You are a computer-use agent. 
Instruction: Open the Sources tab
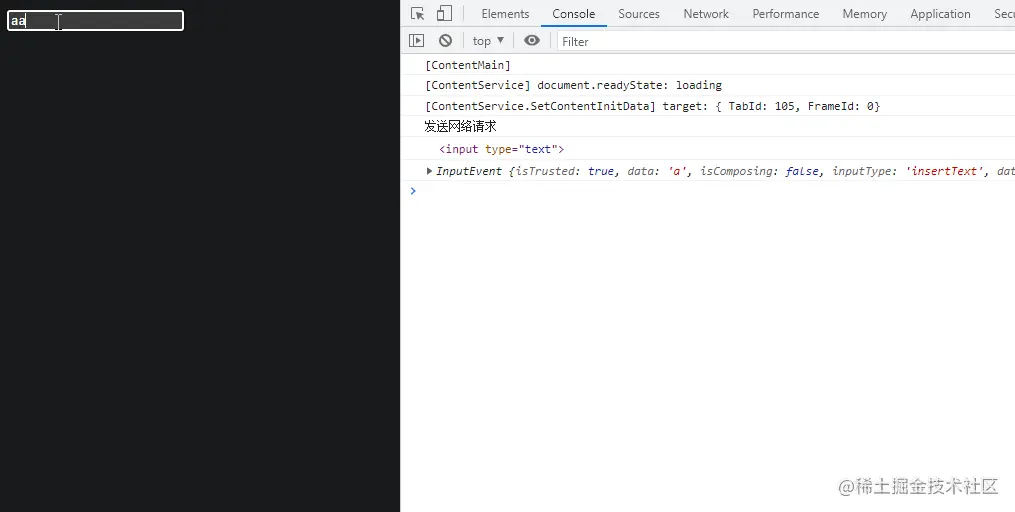tap(639, 14)
